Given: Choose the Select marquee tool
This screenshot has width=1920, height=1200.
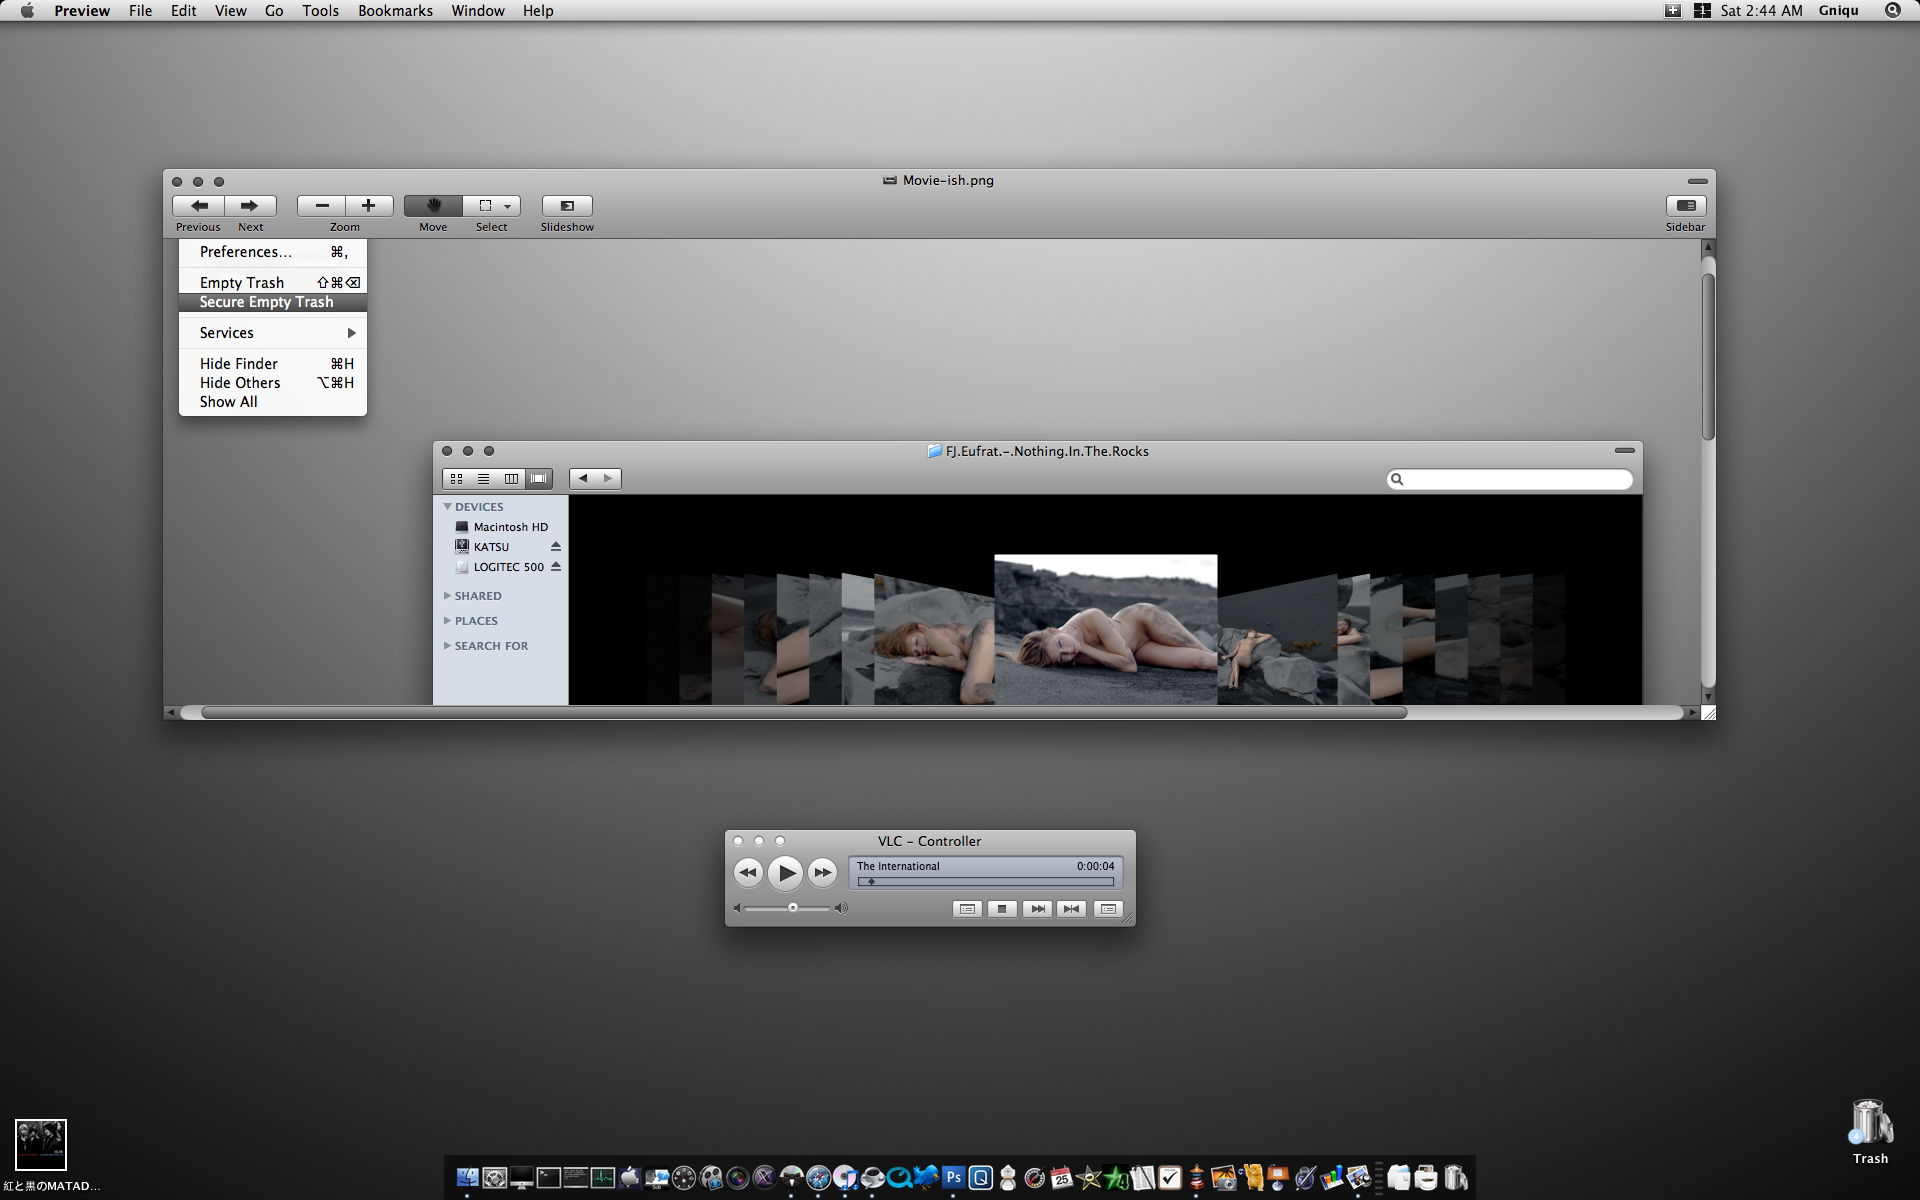Looking at the screenshot, I should coord(485,206).
